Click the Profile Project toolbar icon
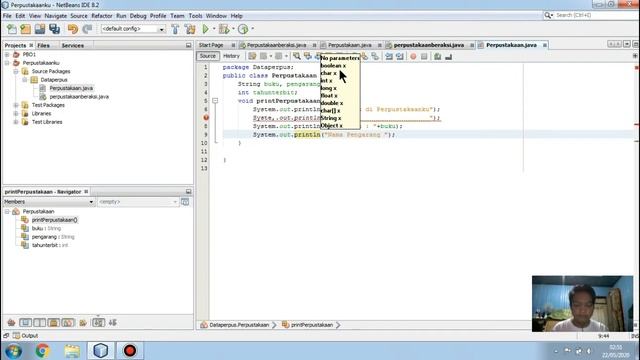 point(243,29)
